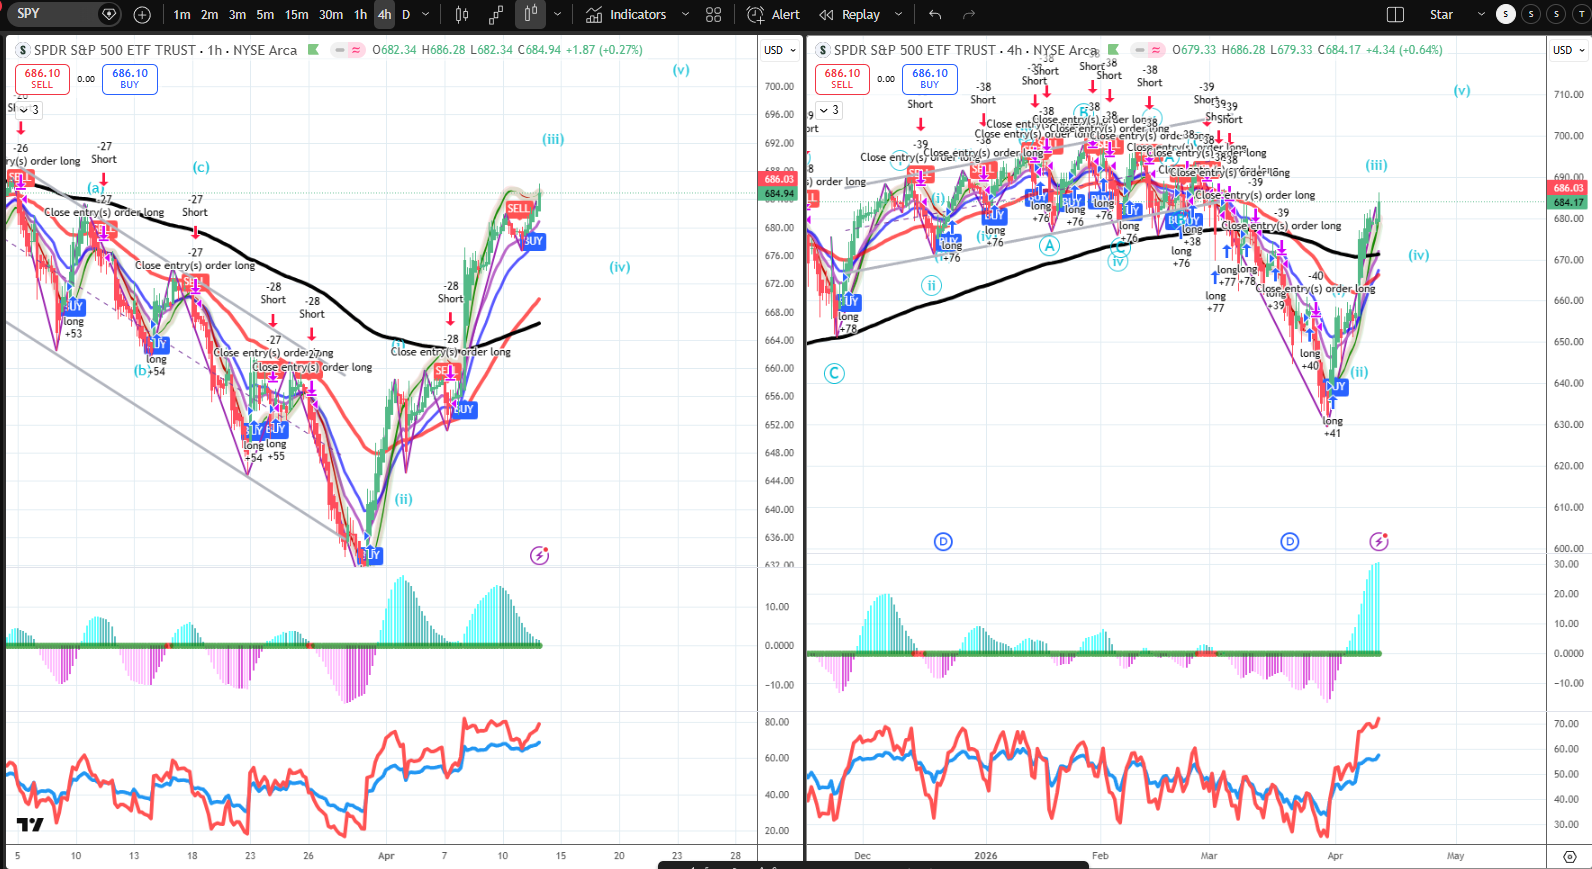This screenshot has width=1592, height=869.
Task: Click the white S avatar icon
Action: click(x=1505, y=14)
